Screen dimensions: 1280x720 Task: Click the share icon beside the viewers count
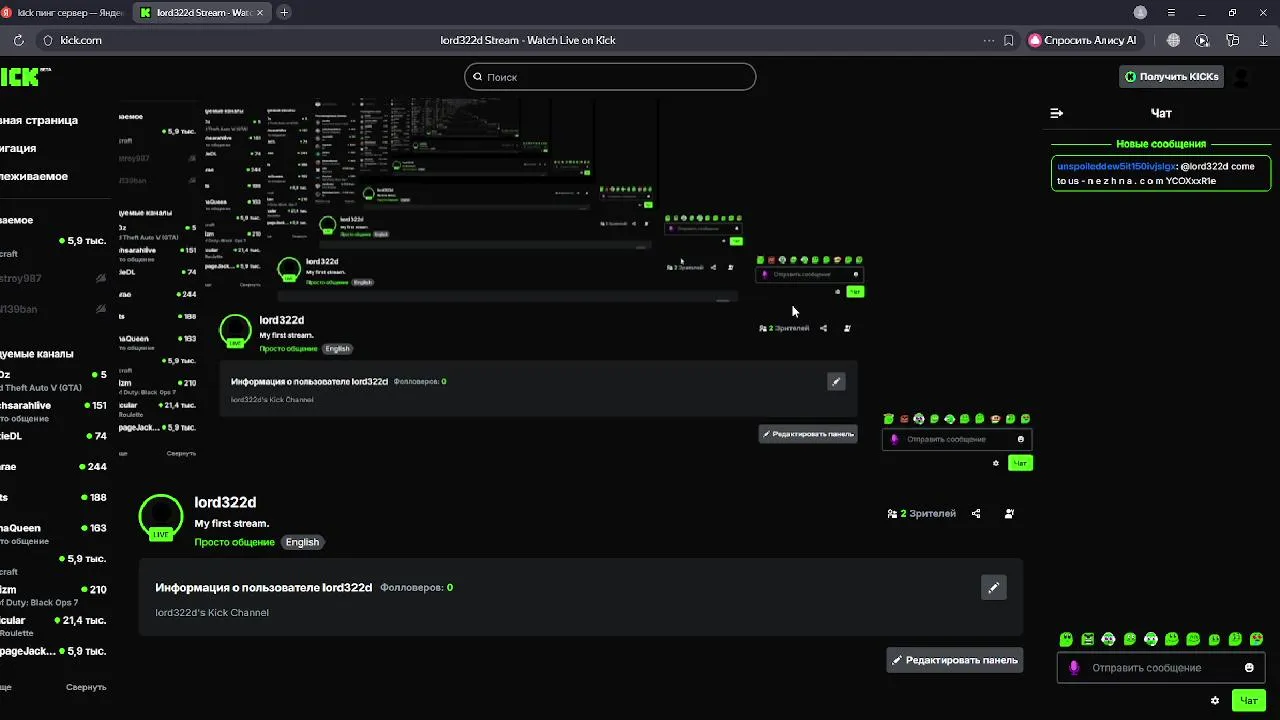(976, 514)
